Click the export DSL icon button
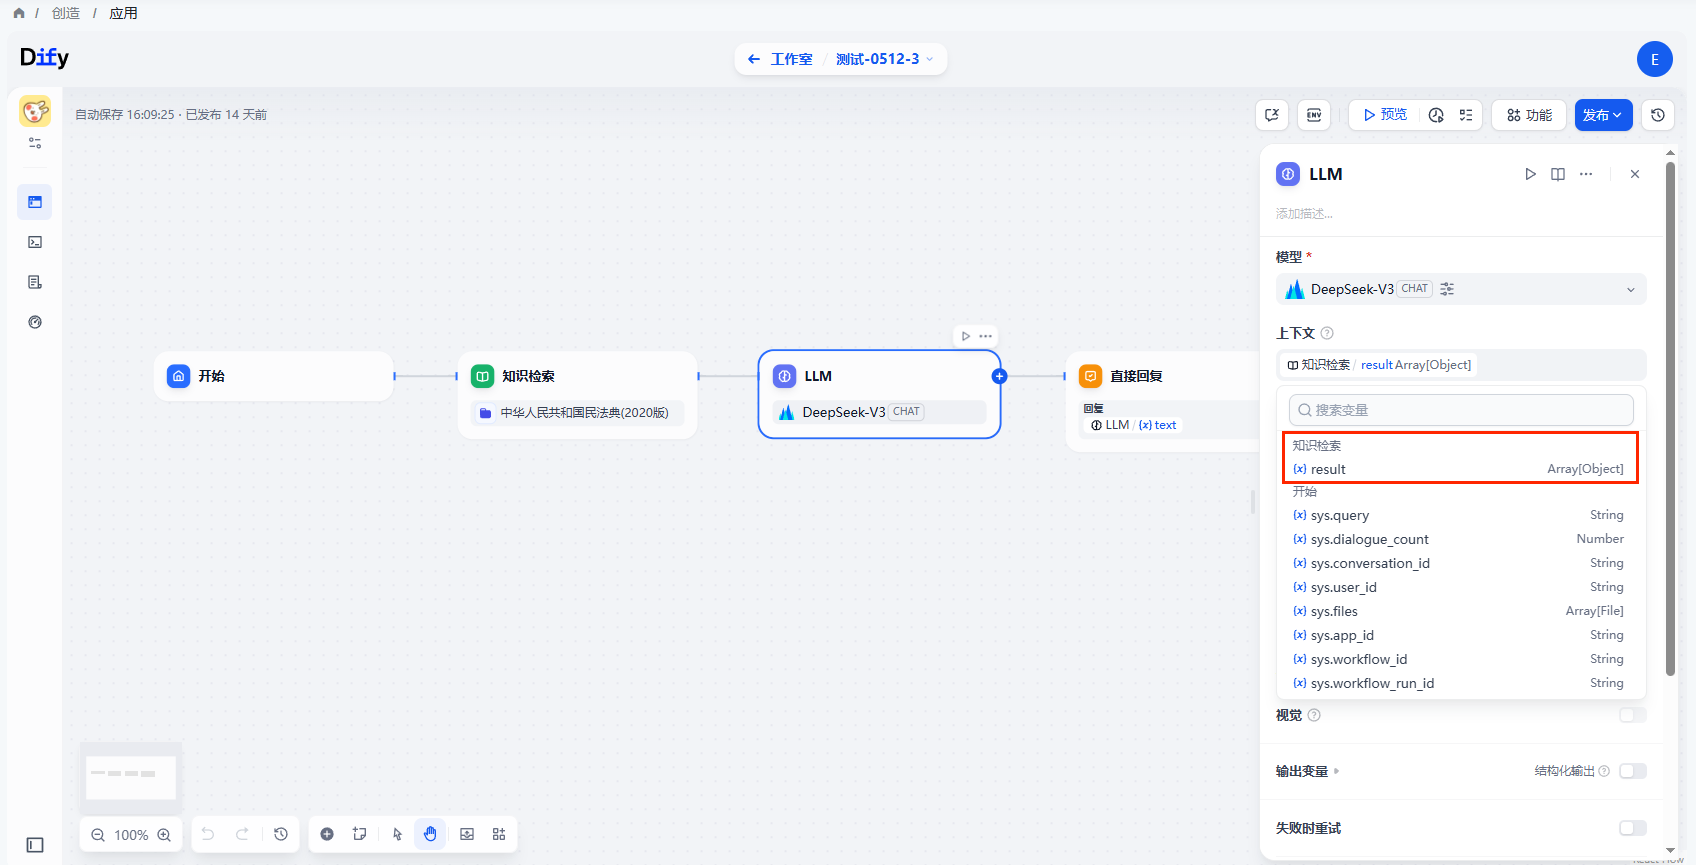 (1272, 115)
